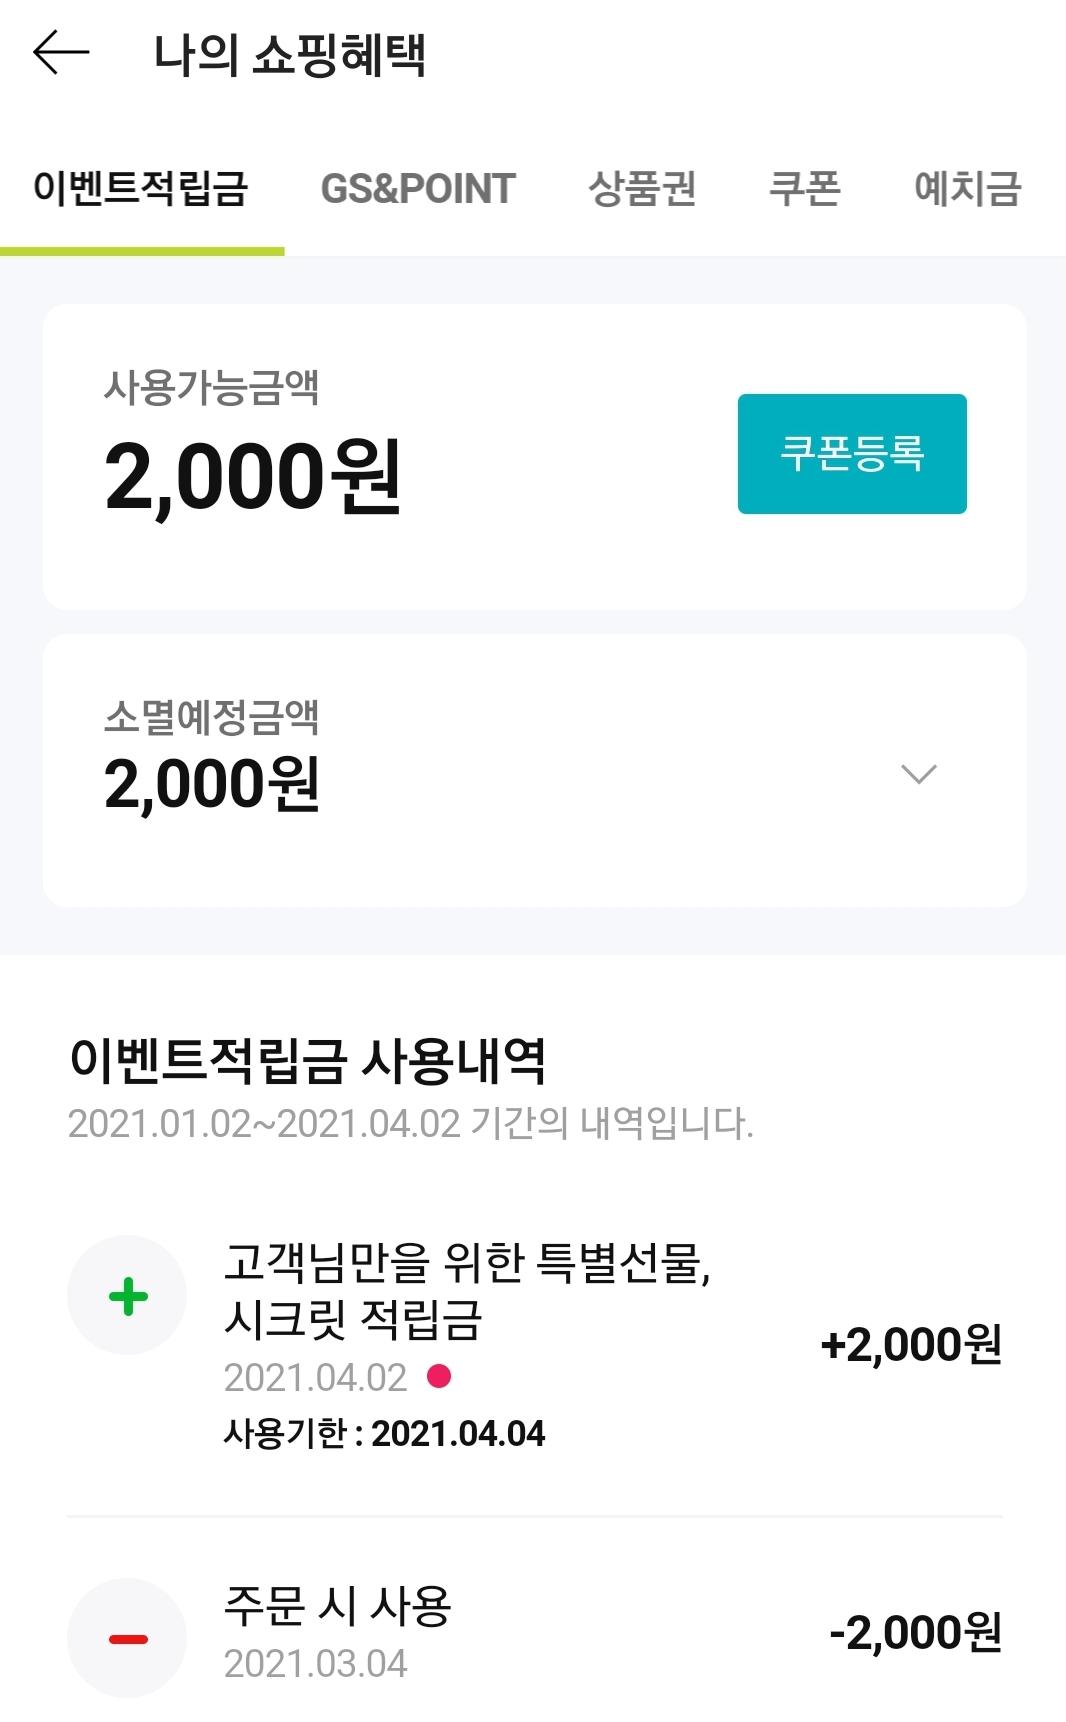
Task: Switch to the GS&POINT tab
Action: 418,188
